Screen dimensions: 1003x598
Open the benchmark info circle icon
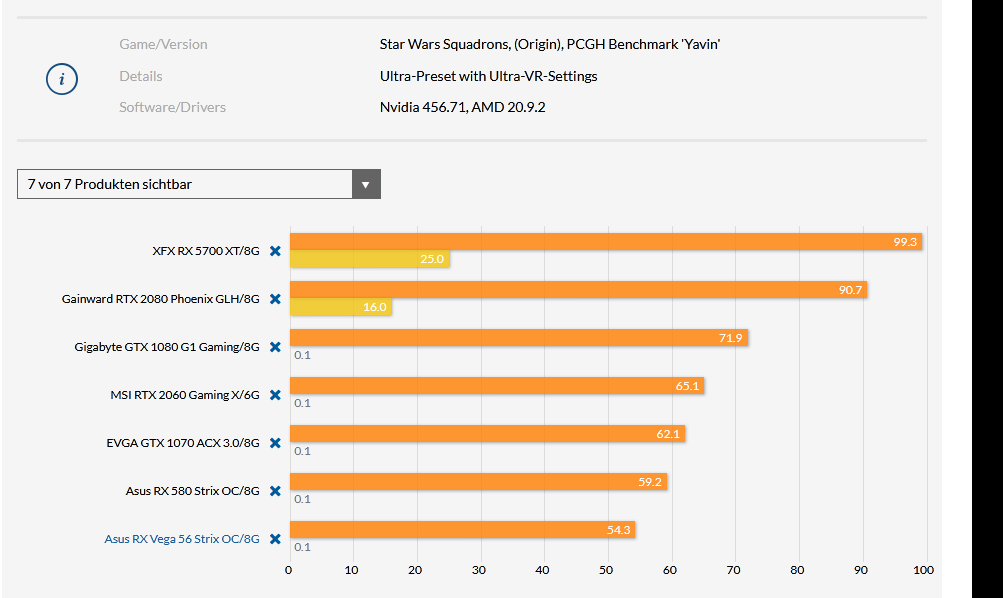(x=62, y=79)
